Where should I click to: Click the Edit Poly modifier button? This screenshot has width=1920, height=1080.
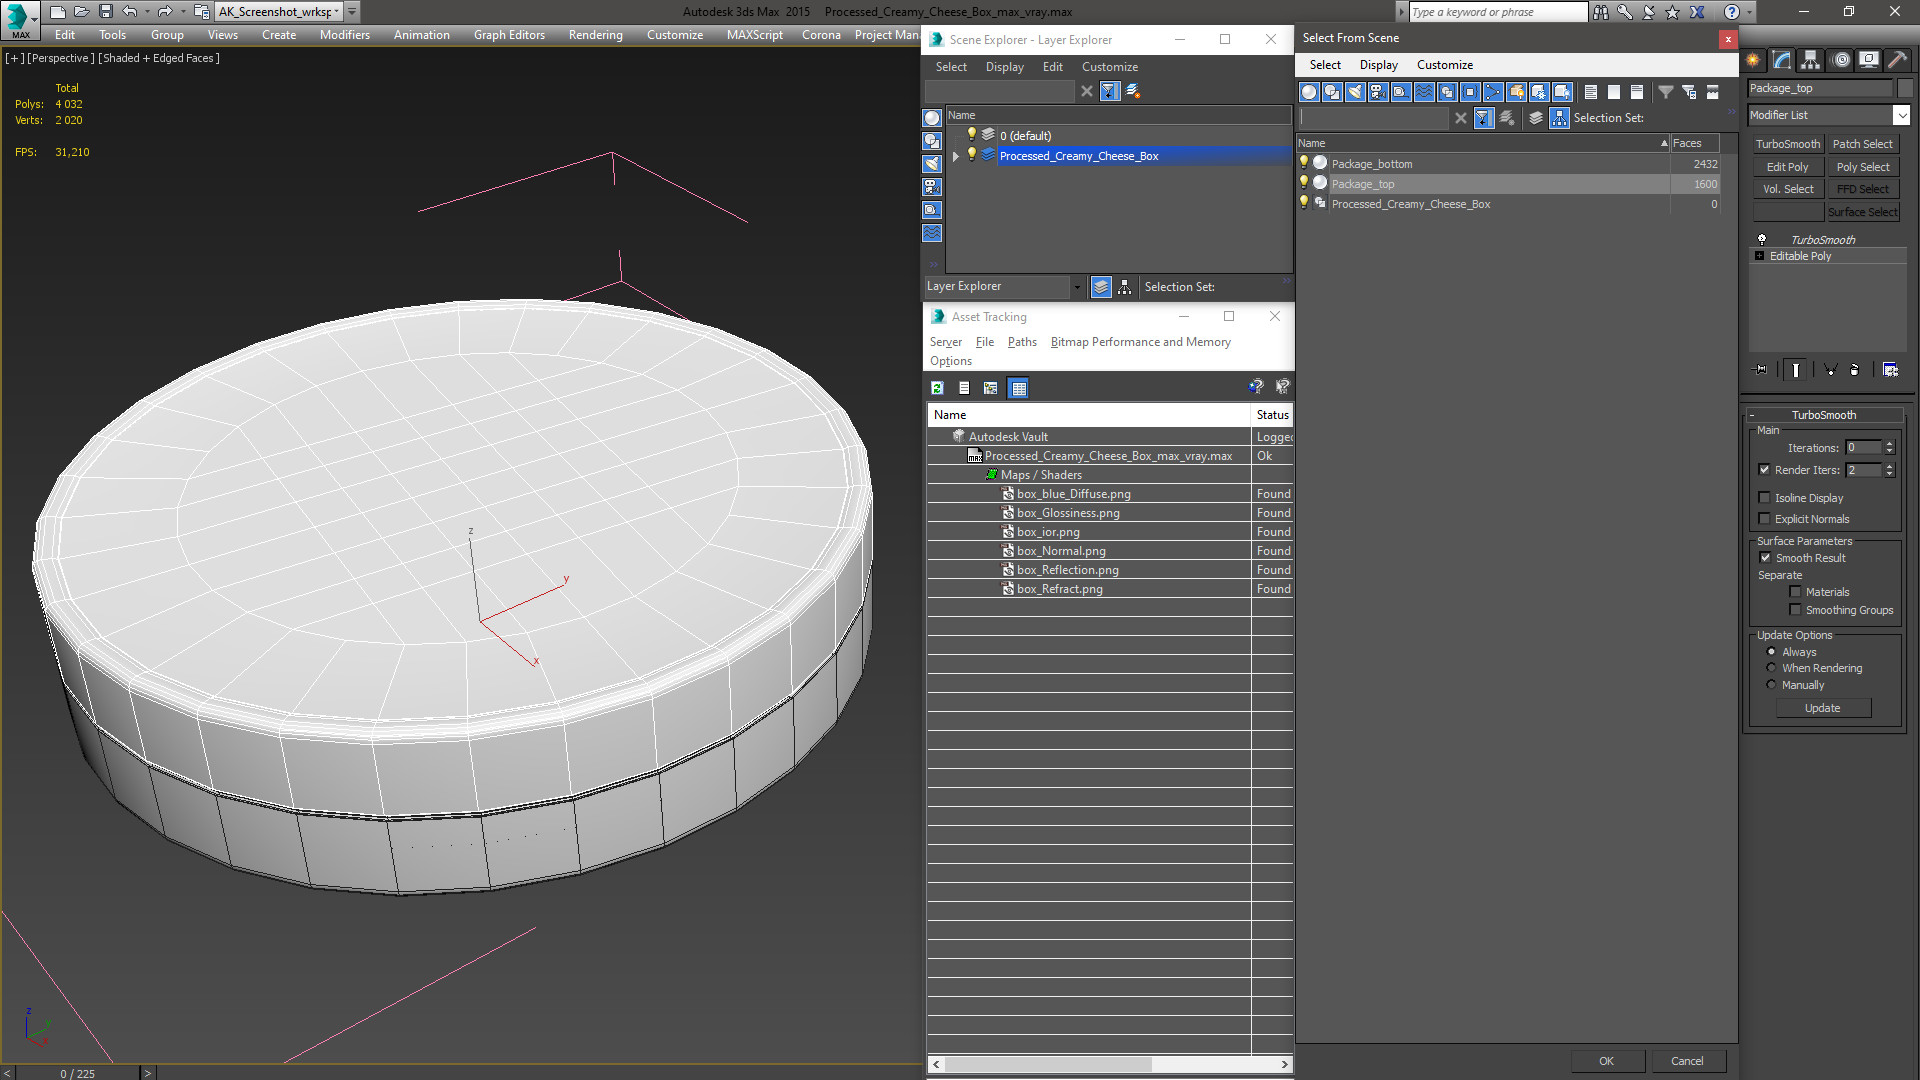pyautogui.click(x=1787, y=167)
